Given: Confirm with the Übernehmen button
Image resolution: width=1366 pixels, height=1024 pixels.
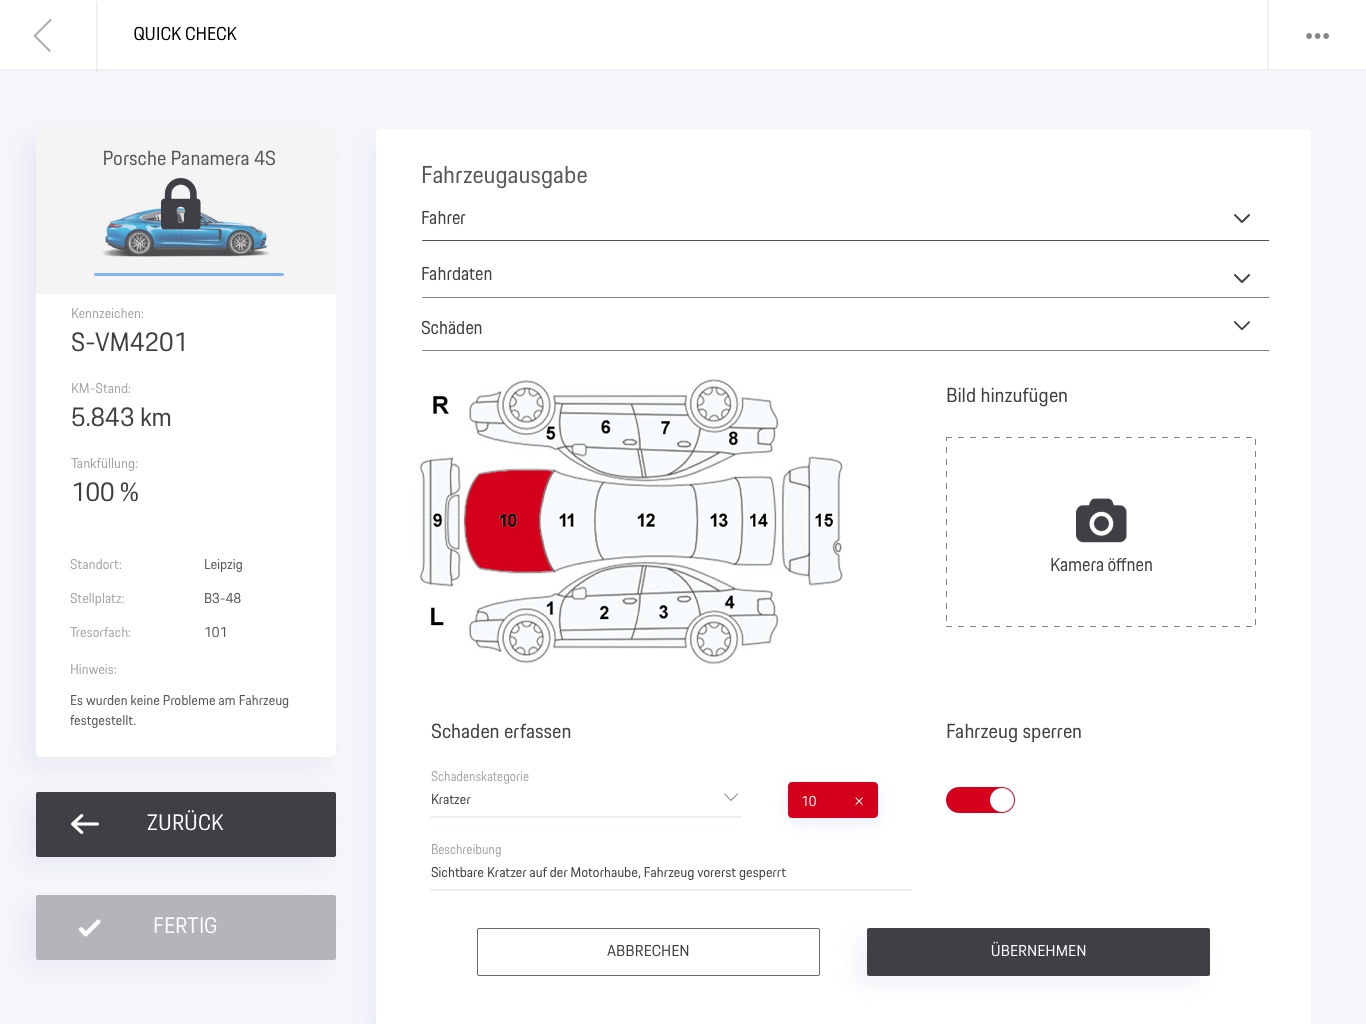Looking at the screenshot, I should pyautogui.click(x=1038, y=951).
